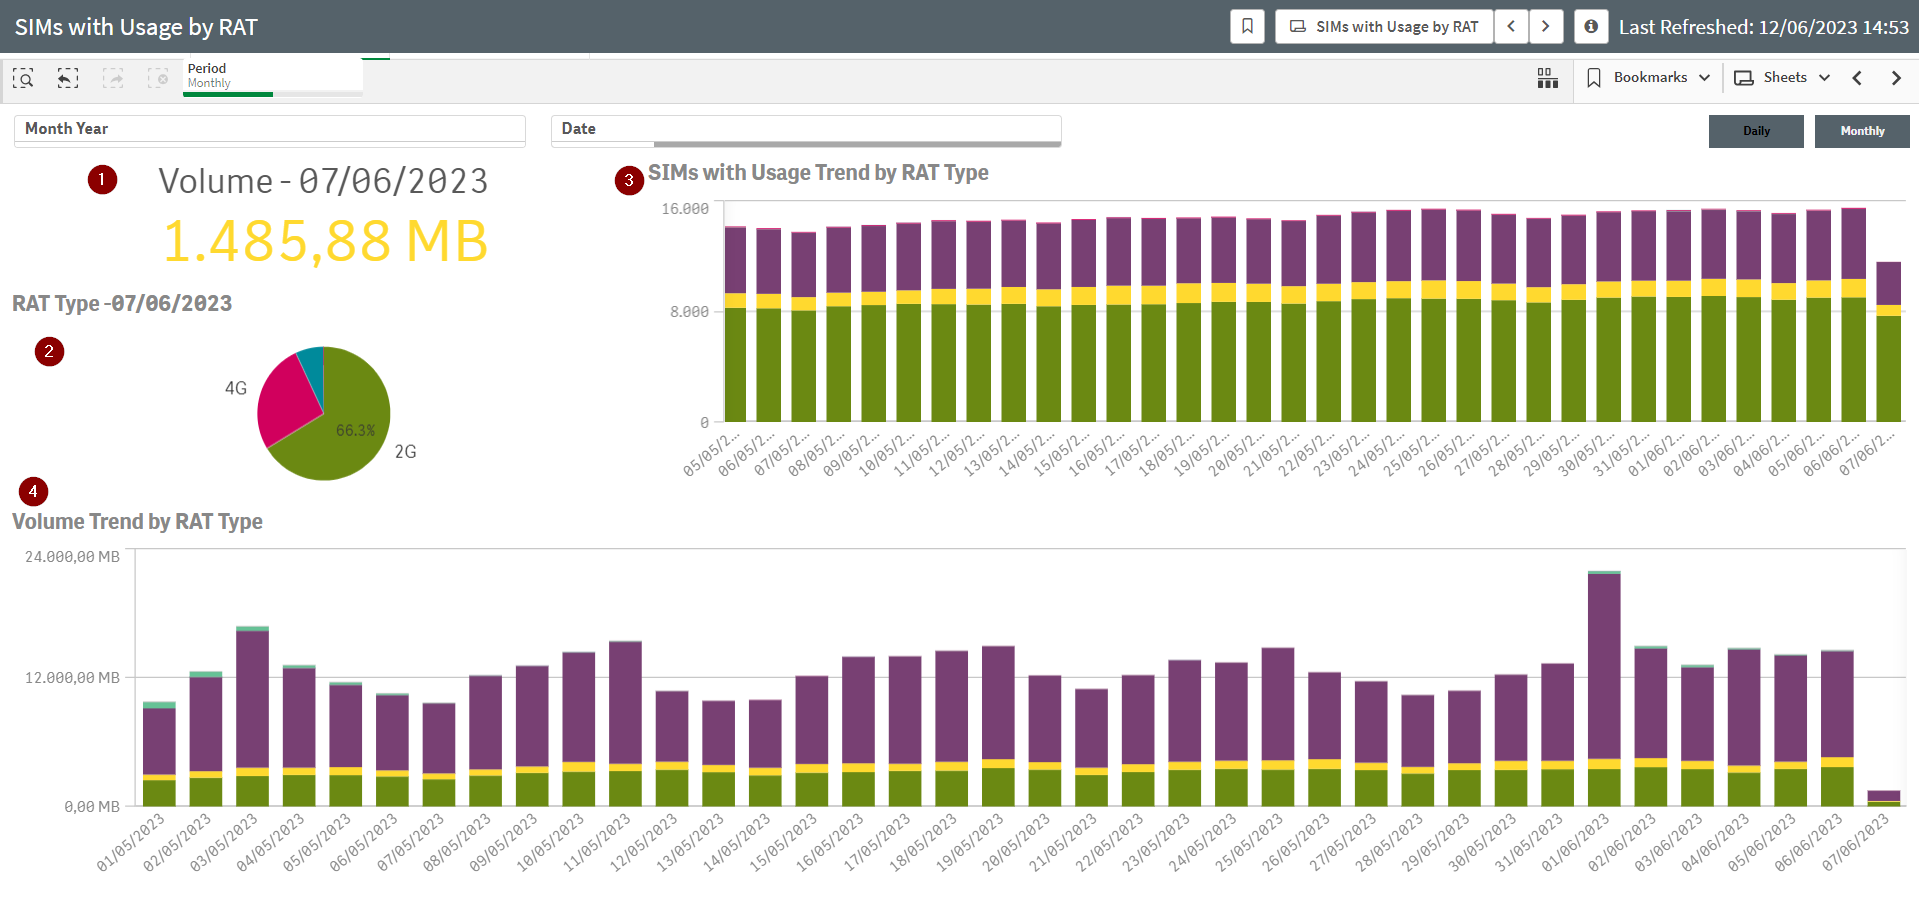Viewport: 1919px width, 901px height.
Task: Open the Date filter pane
Action: coord(805,129)
